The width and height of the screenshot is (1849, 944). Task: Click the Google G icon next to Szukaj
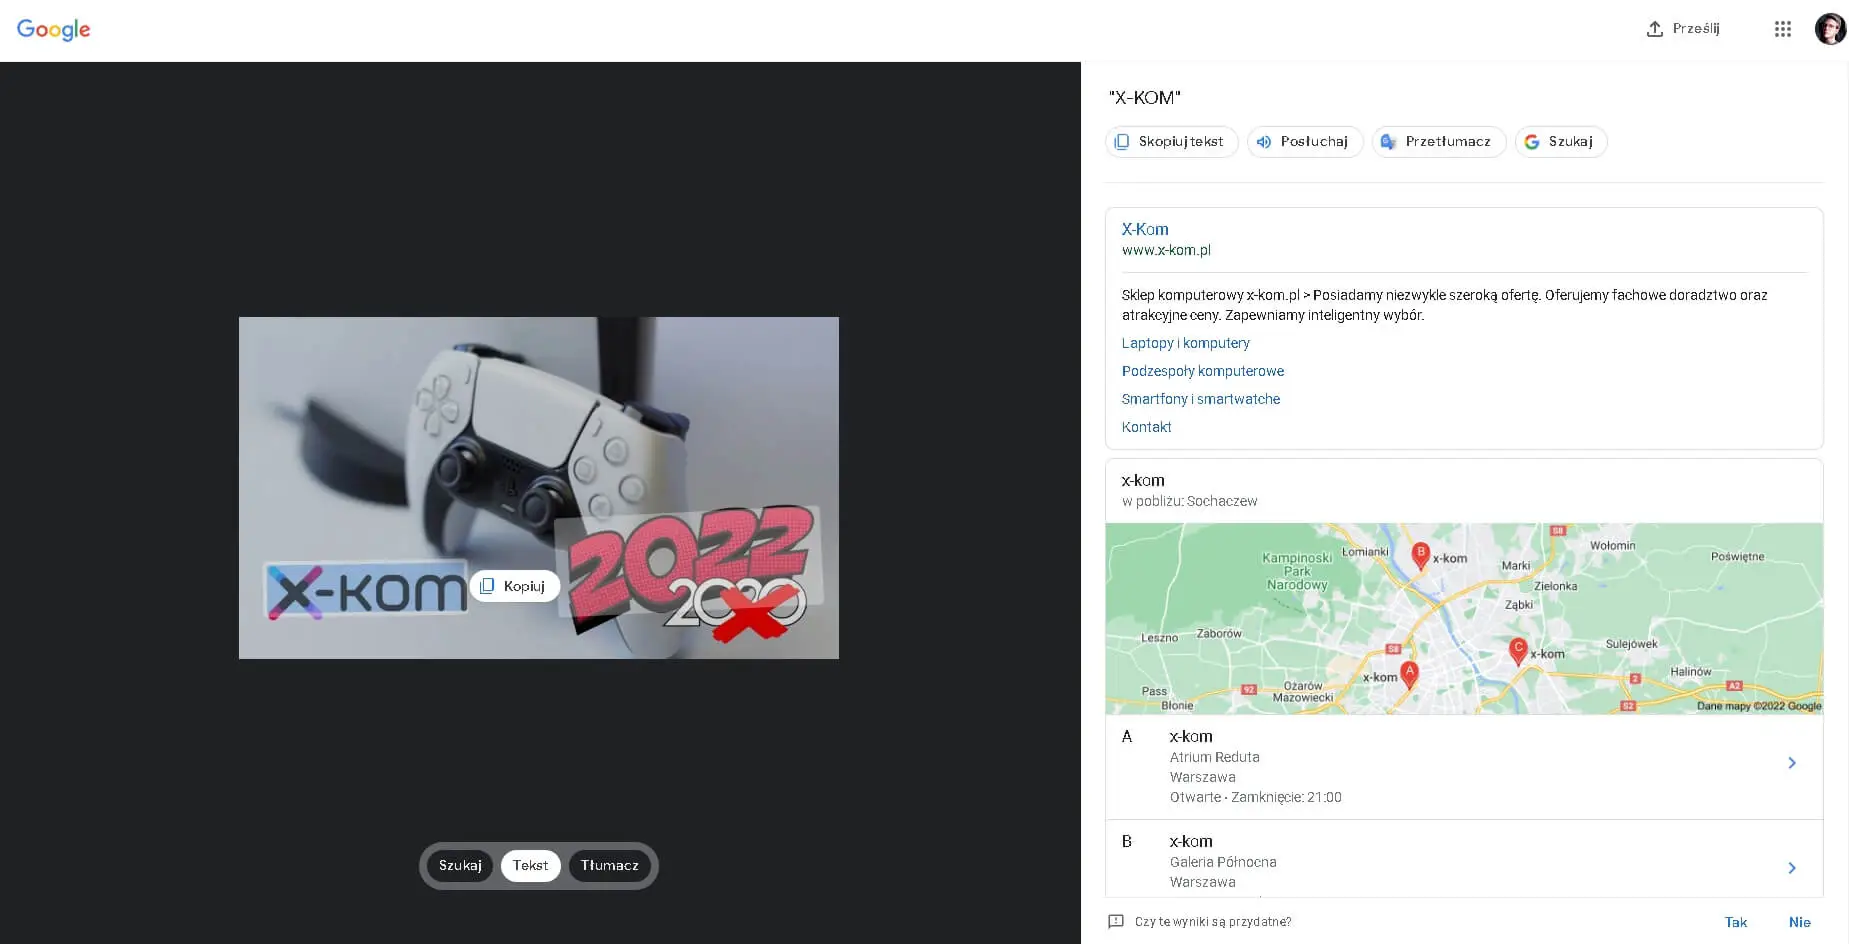click(x=1532, y=141)
